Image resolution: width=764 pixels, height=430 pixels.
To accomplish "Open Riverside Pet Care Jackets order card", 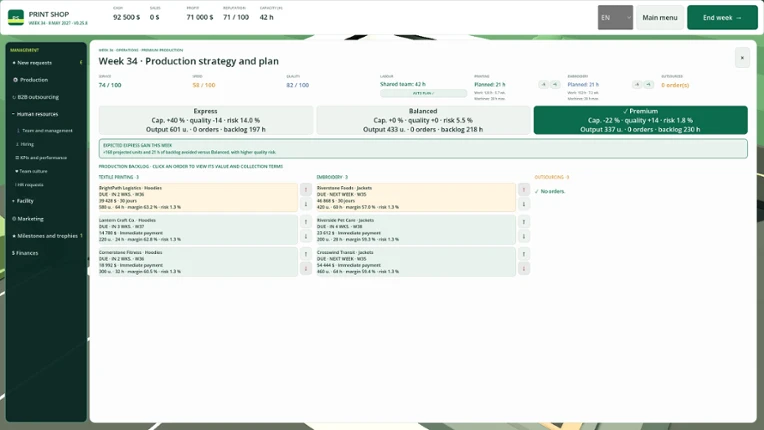I will (x=416, y=229).
